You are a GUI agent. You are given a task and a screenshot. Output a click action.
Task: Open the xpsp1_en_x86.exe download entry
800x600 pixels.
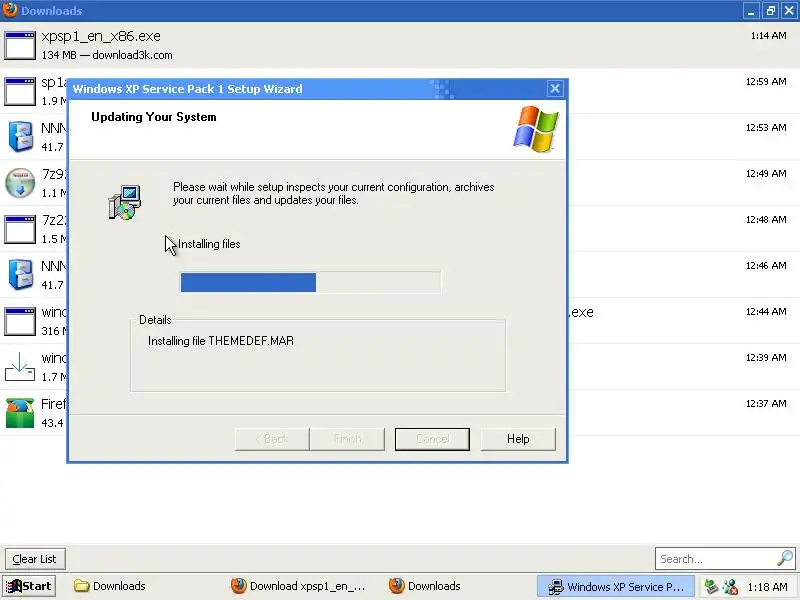click(x=400, y=45)
